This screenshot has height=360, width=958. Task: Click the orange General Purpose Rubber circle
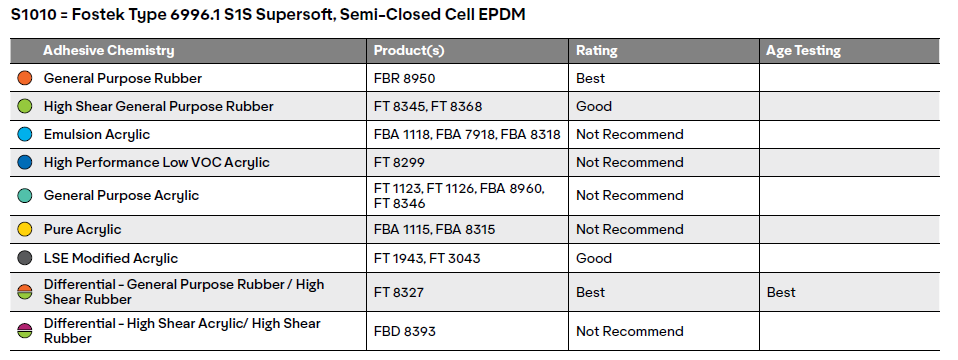click(x=24, y=78)
